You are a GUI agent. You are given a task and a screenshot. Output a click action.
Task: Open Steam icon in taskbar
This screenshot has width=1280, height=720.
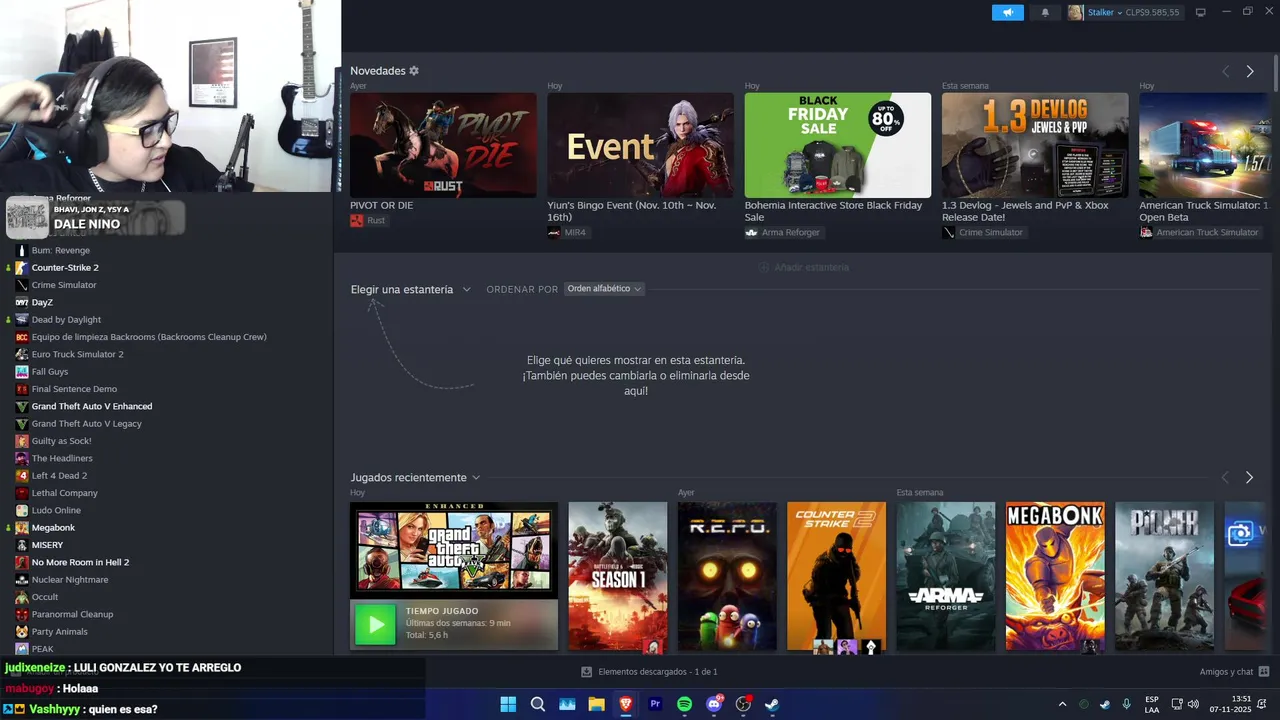click(772, 704)
